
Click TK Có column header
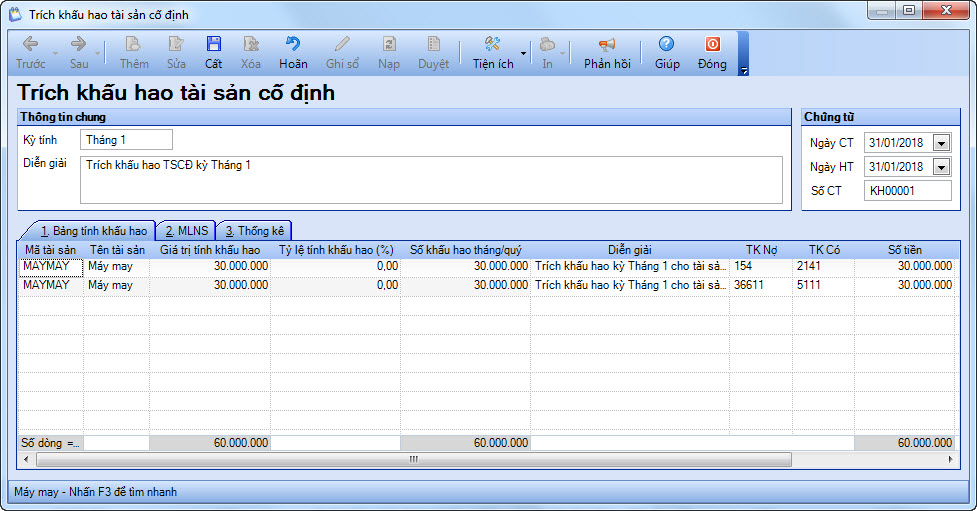[824, 250]
